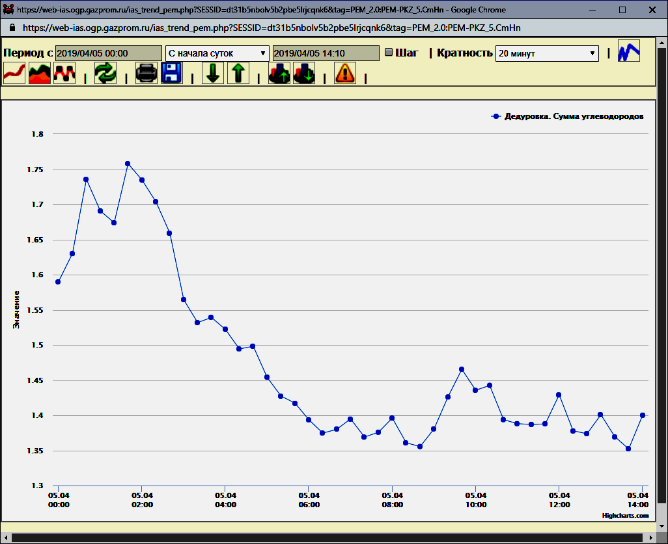Click the first data point at 00:00
The height and width of the screenshot is (544, 668).
(58, 282)
